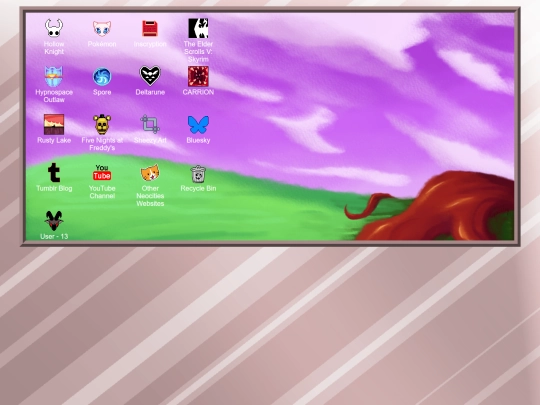The width and height of the screenshot is (540, 405).
Task: Open the Pokémon Mew icon
Action: pos(102,28)
